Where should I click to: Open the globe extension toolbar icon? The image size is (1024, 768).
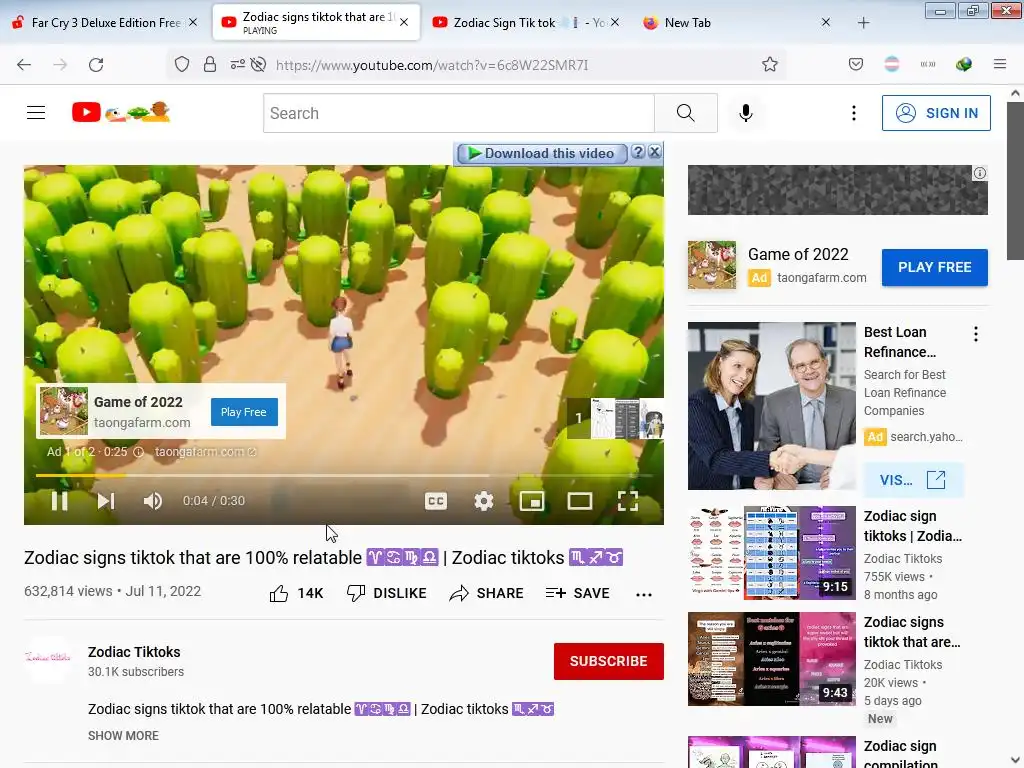tap(963, 64)
